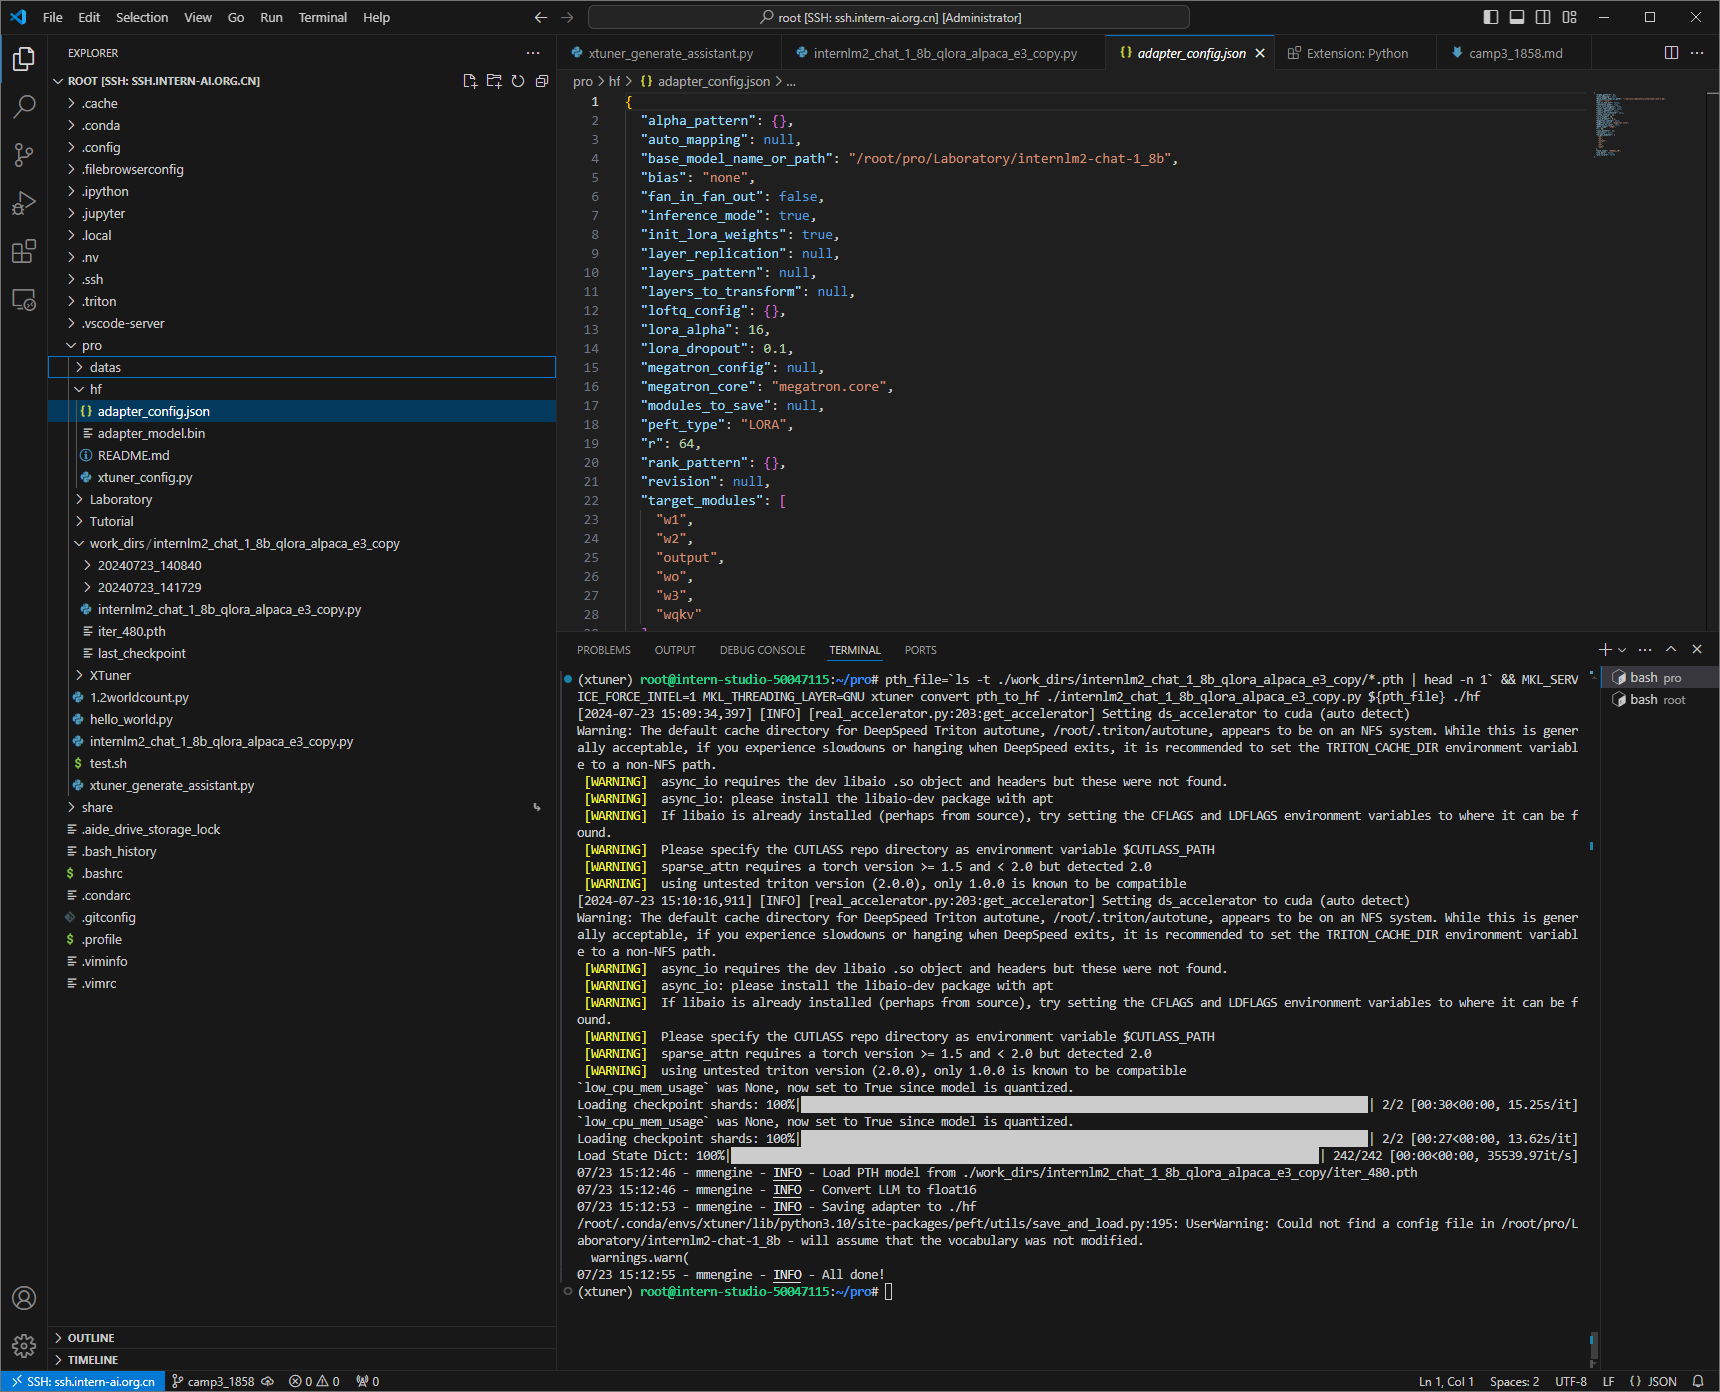Expand the XTuner folder

pyautogui.click(x=302, y=675)
